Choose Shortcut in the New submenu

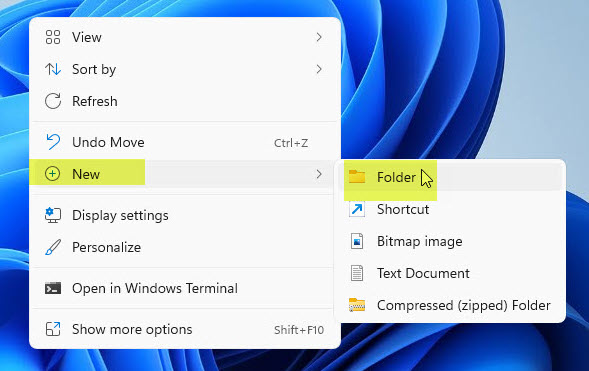click(450, 209)
